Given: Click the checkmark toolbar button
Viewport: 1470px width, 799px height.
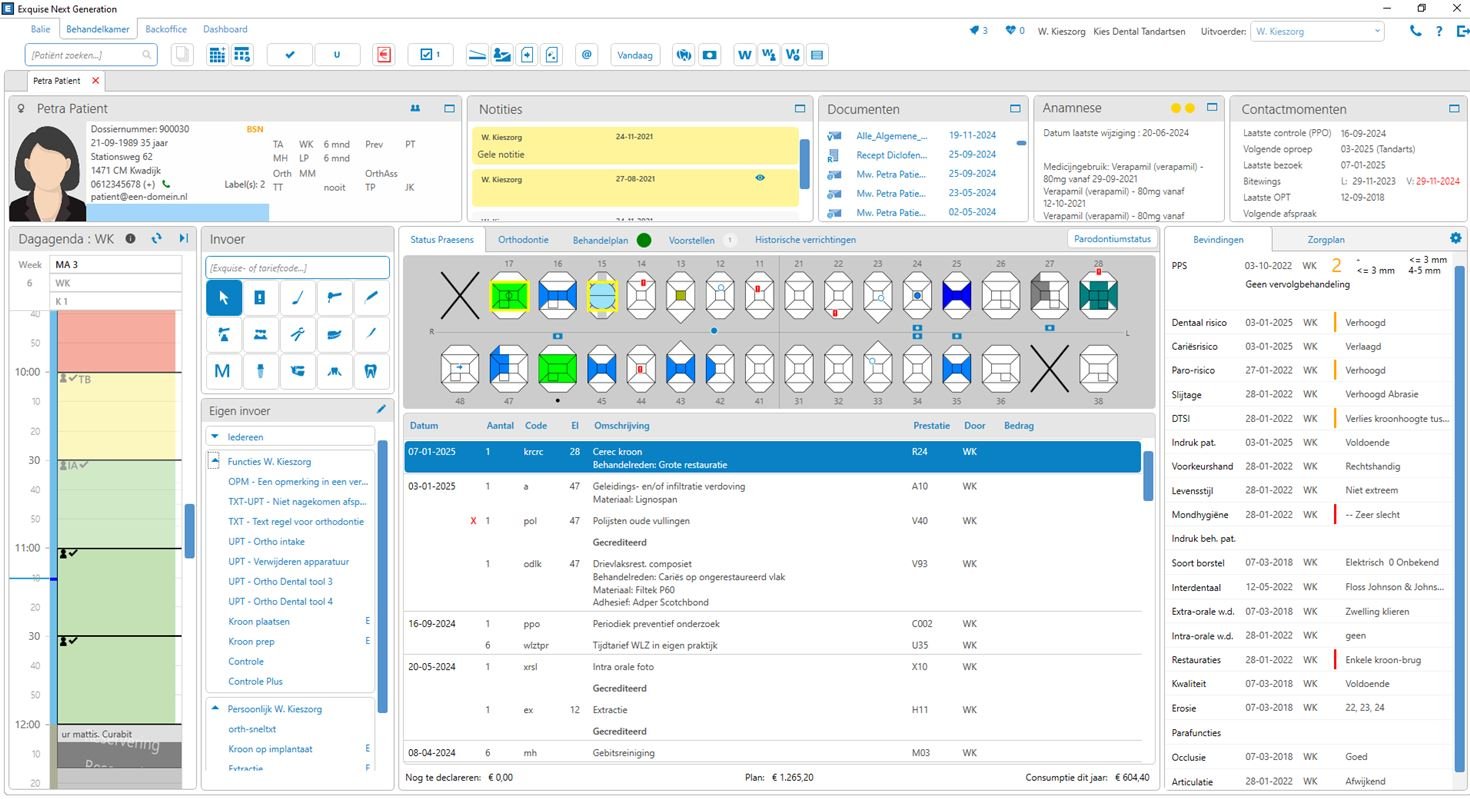Looking at the screenshot, I should 290,55.
